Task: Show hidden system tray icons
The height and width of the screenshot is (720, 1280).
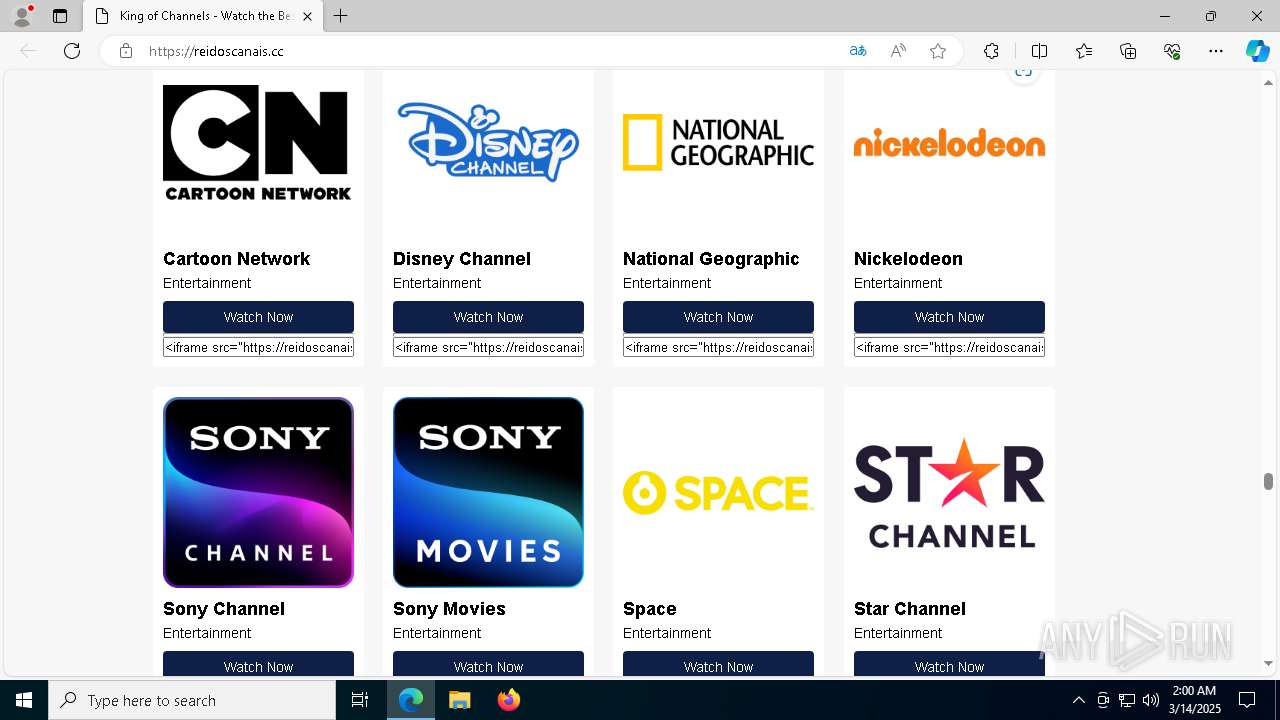Action: click(x=1078, y=700)
